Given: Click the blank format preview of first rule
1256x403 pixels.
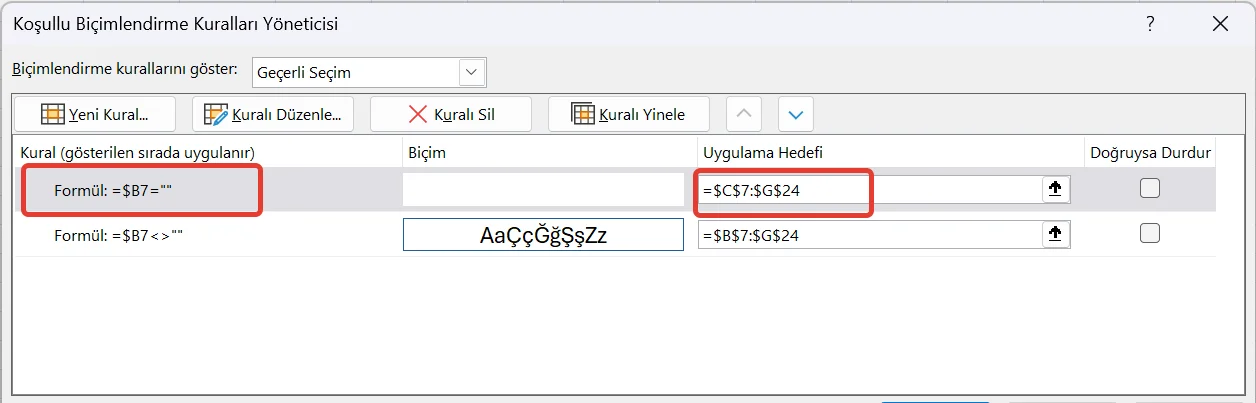Looking at the screenshot, I should [x=543, y=190].
